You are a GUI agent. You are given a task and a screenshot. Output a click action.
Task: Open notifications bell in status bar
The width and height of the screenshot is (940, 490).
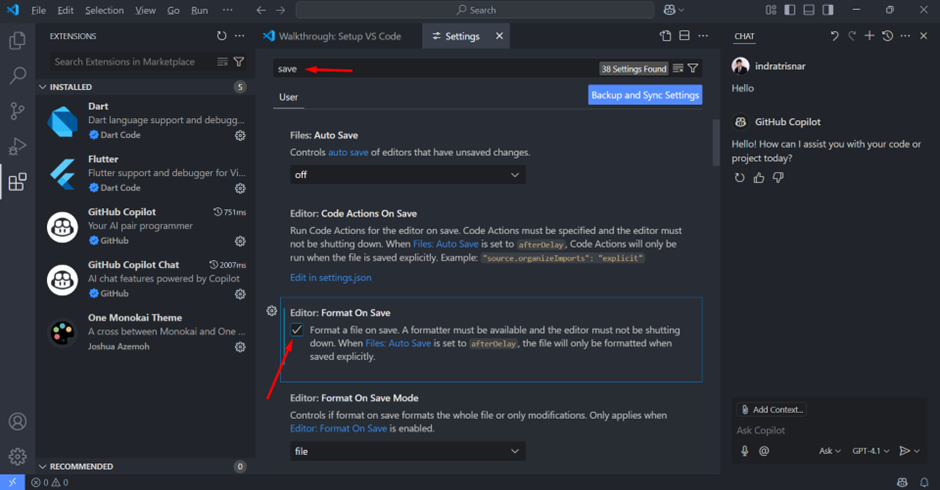[924, 482]
